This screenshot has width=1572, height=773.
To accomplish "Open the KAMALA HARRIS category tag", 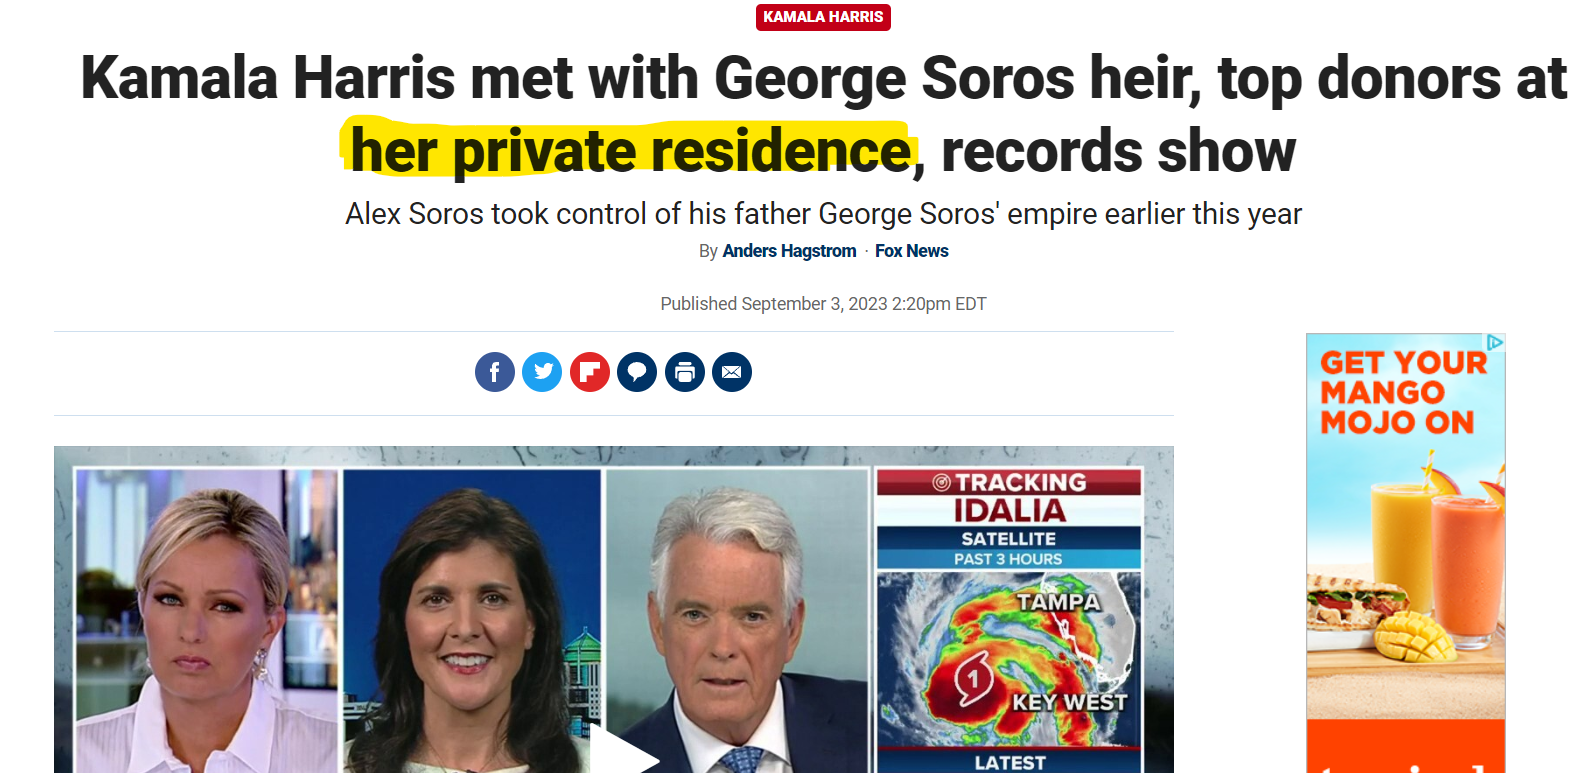I will click(x=823, y=17).
